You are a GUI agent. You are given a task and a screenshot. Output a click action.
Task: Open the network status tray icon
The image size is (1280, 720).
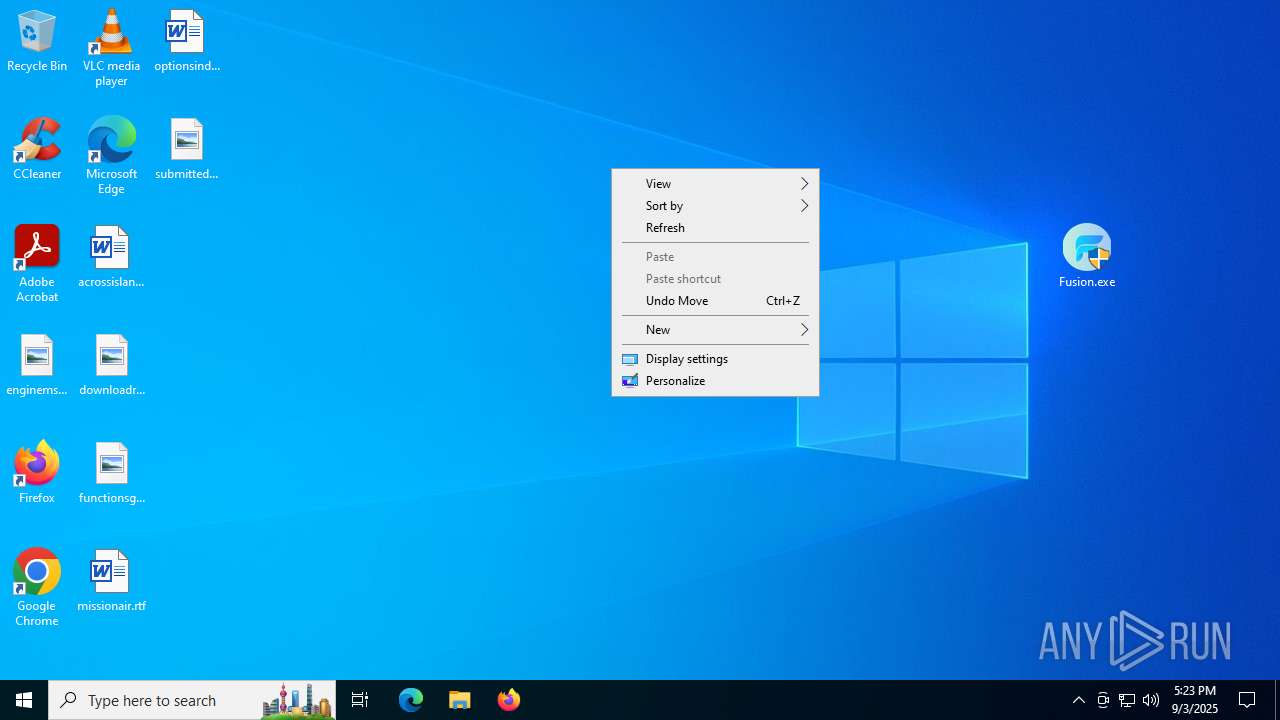[x=1127, y=700]
